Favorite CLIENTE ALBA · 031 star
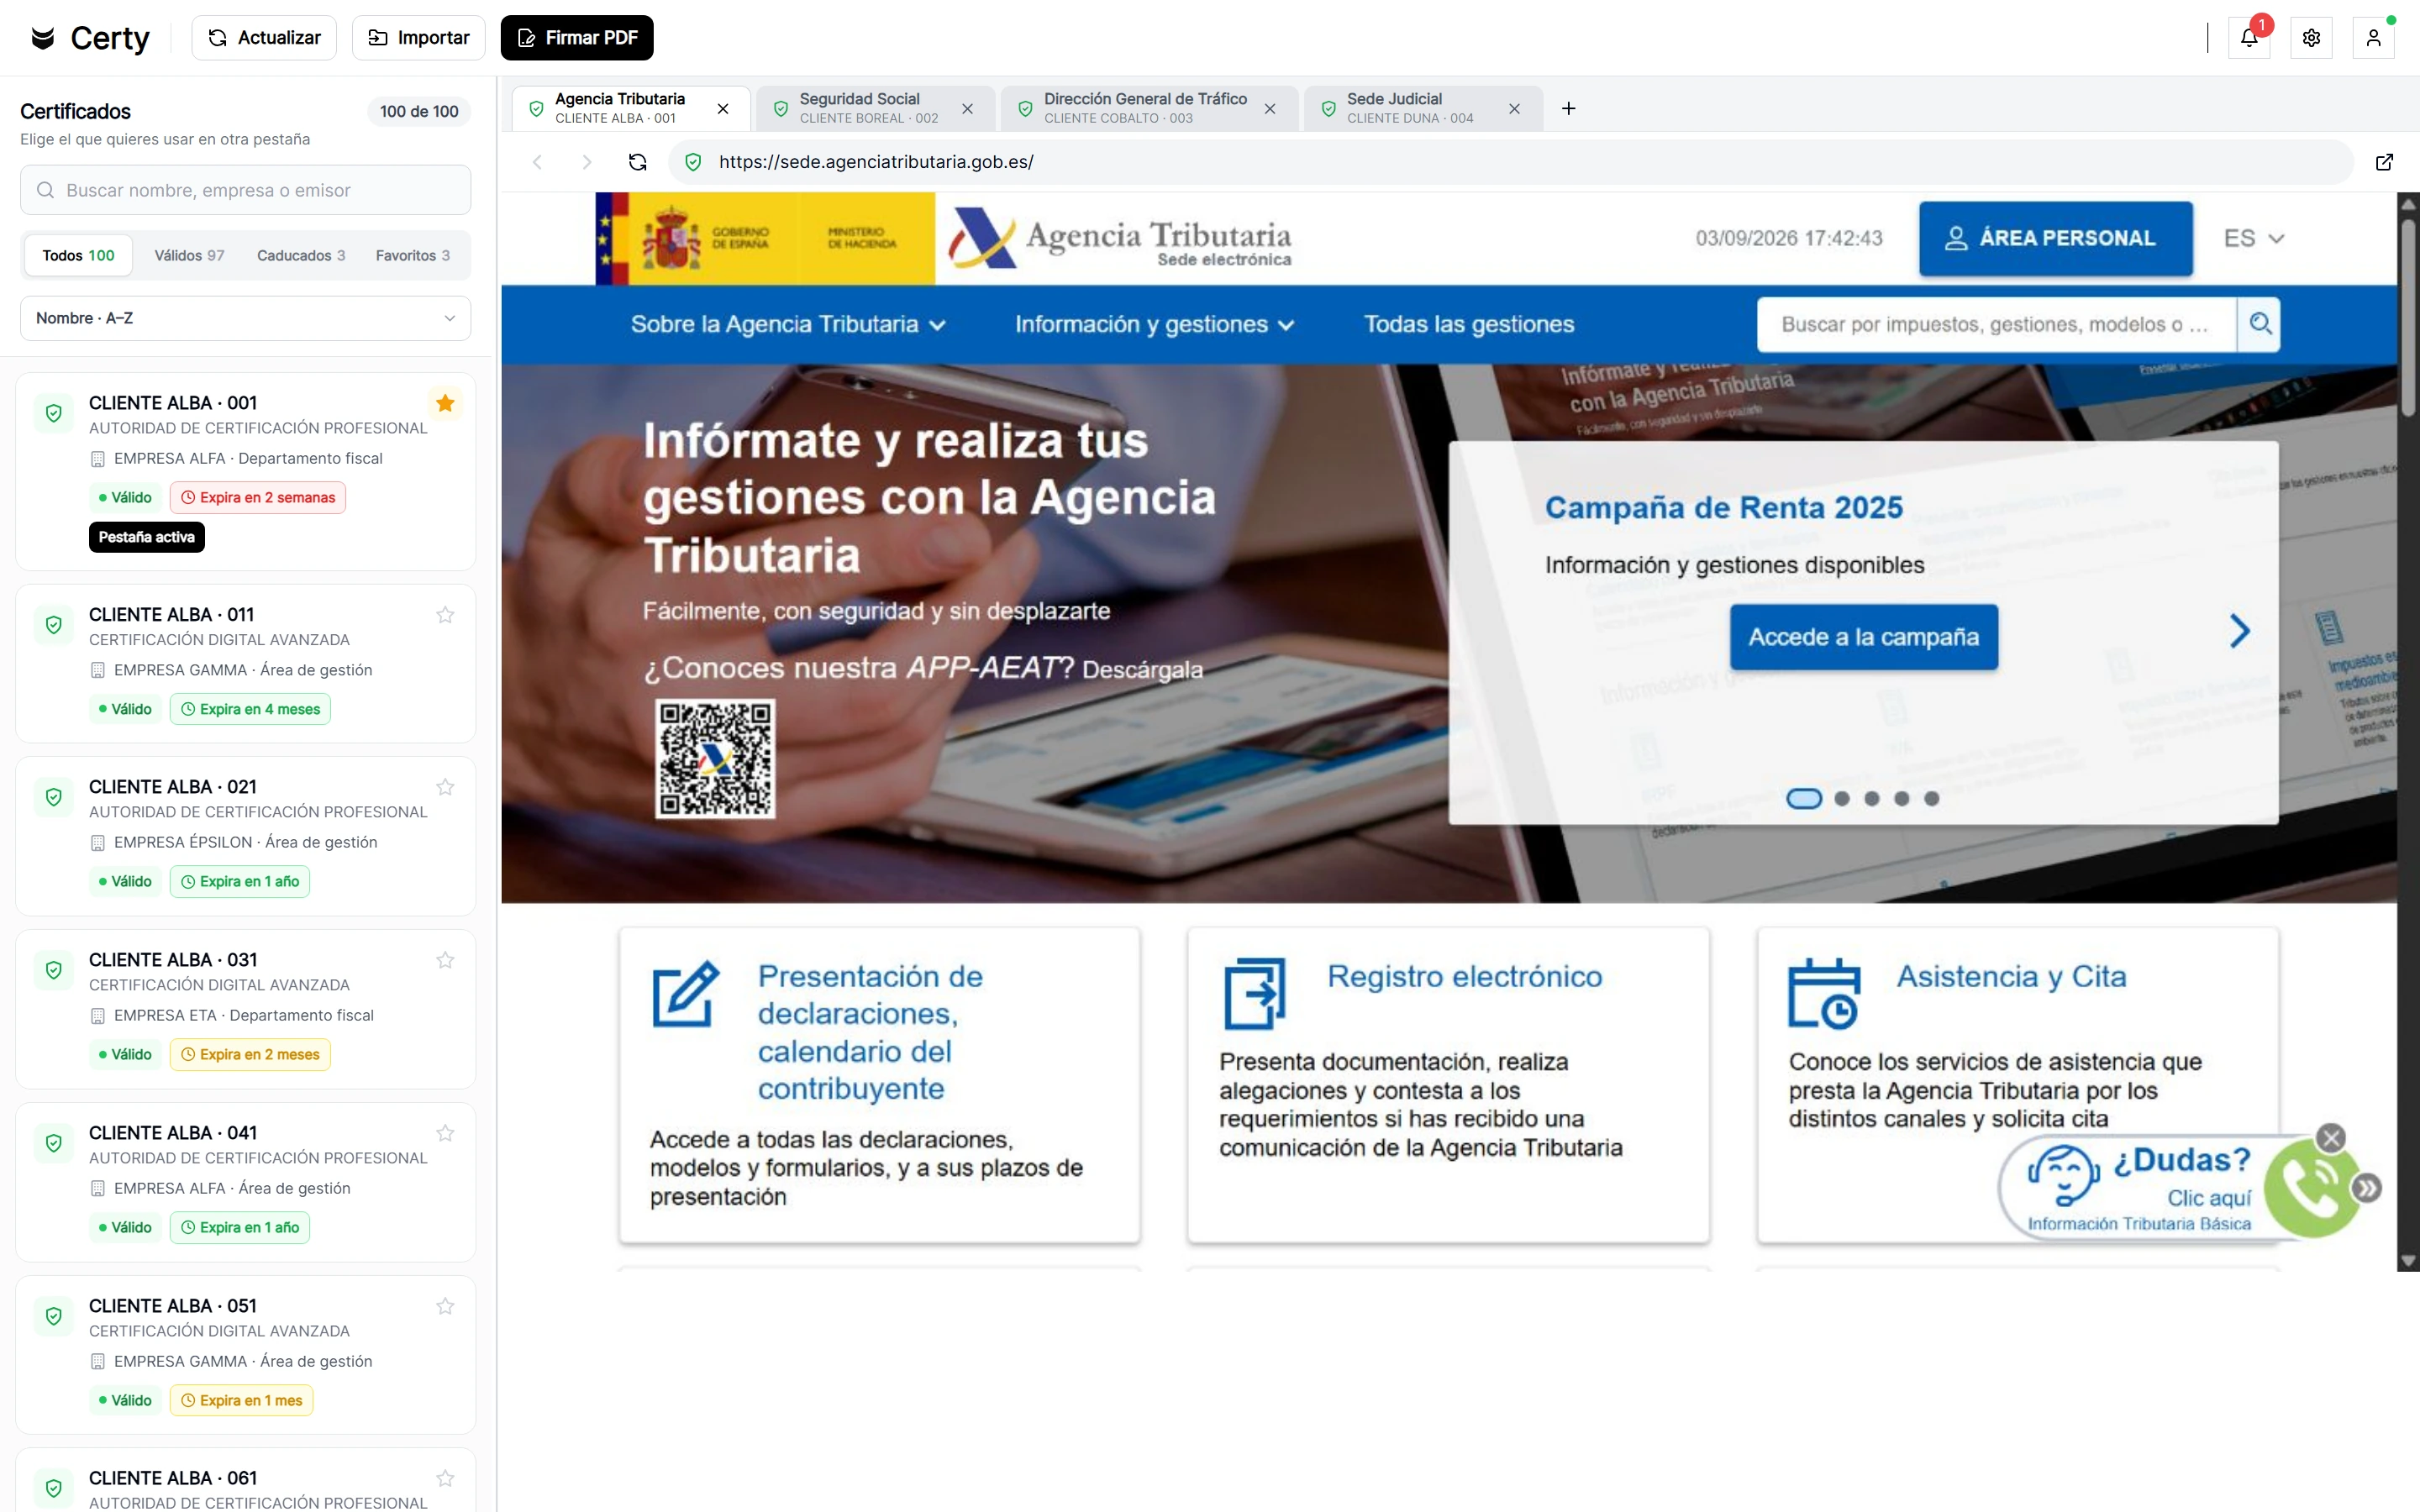The image size is (2420, 1512). tap(446, 960)
